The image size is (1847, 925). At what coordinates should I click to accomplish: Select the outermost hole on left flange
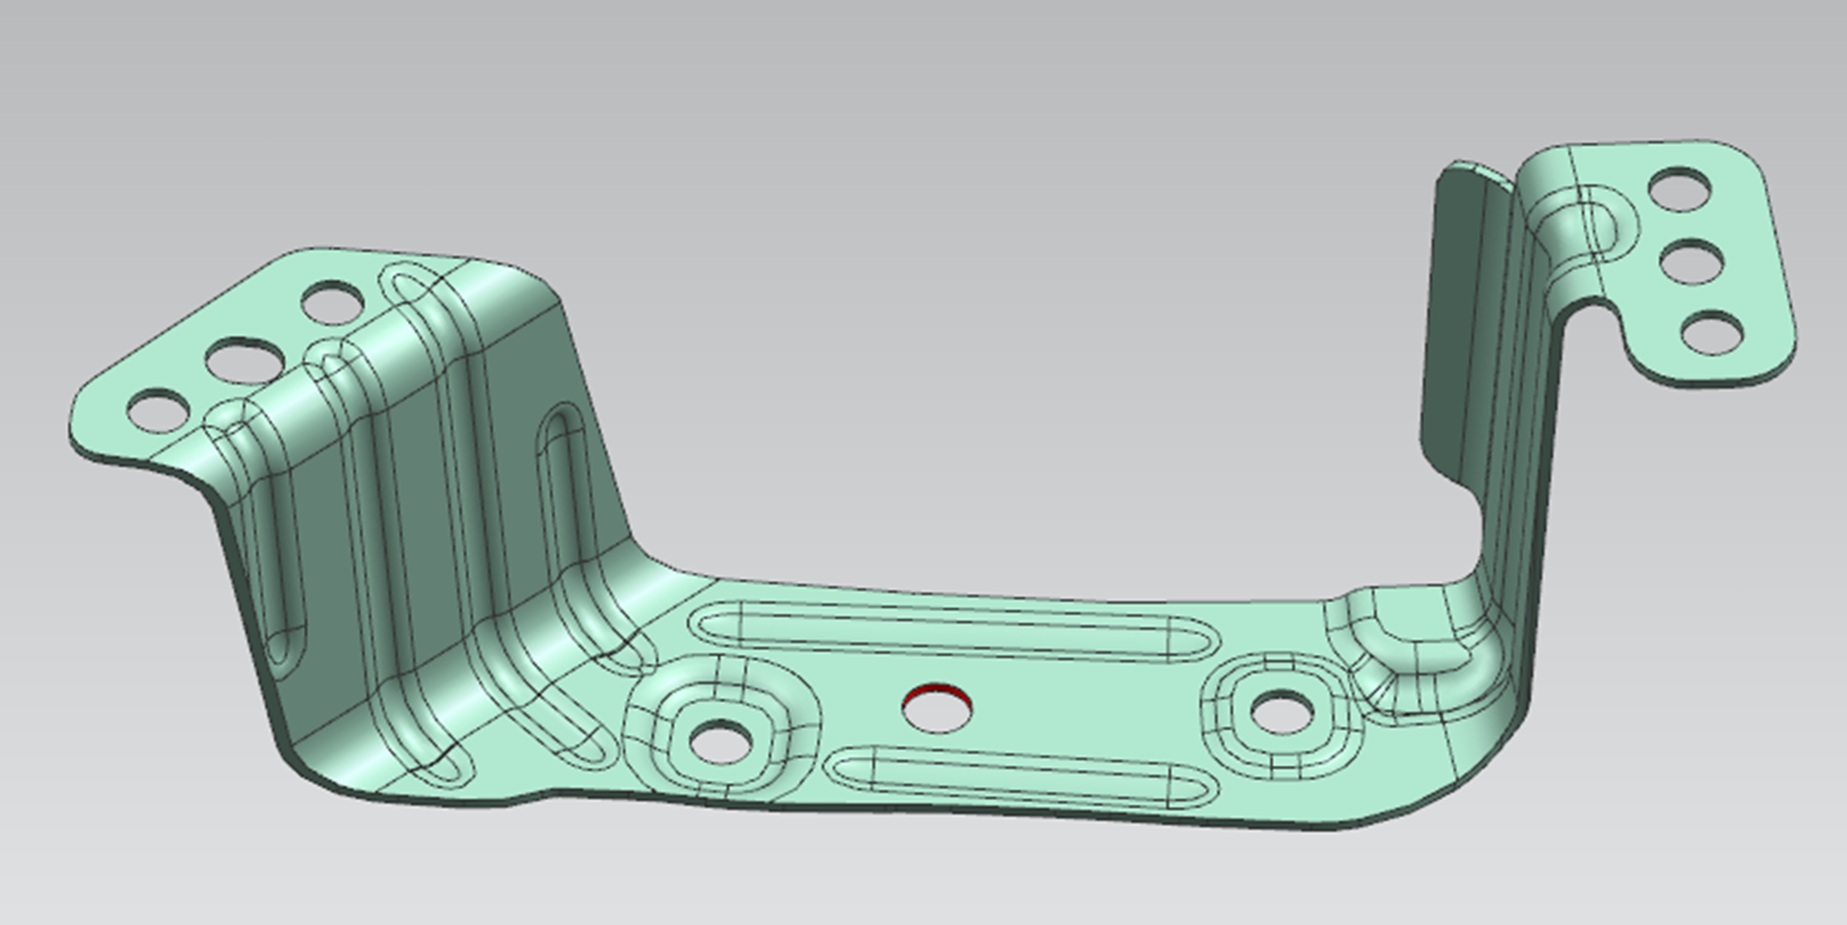(157, 411)
